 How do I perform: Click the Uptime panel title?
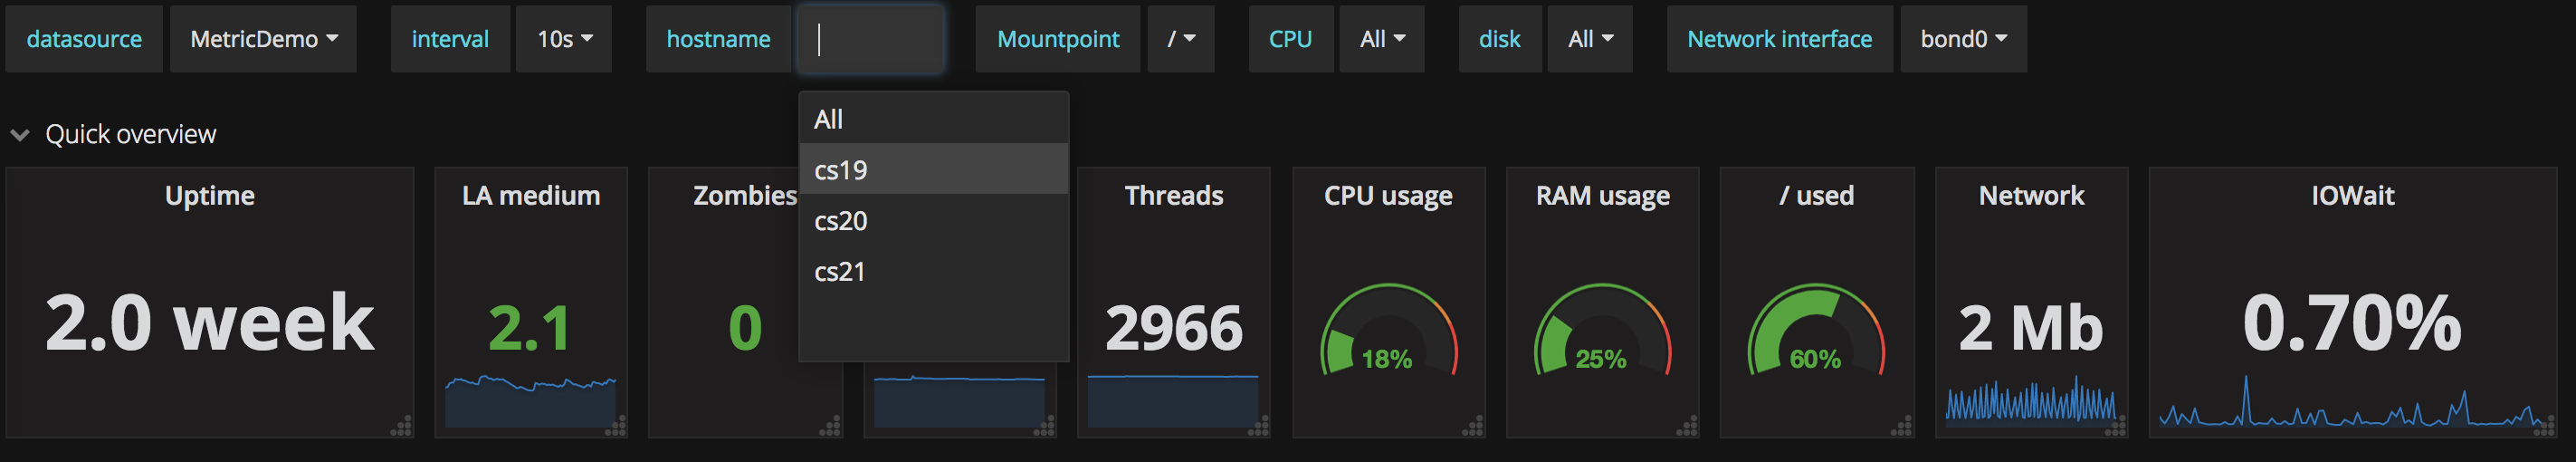click(209, 195)
